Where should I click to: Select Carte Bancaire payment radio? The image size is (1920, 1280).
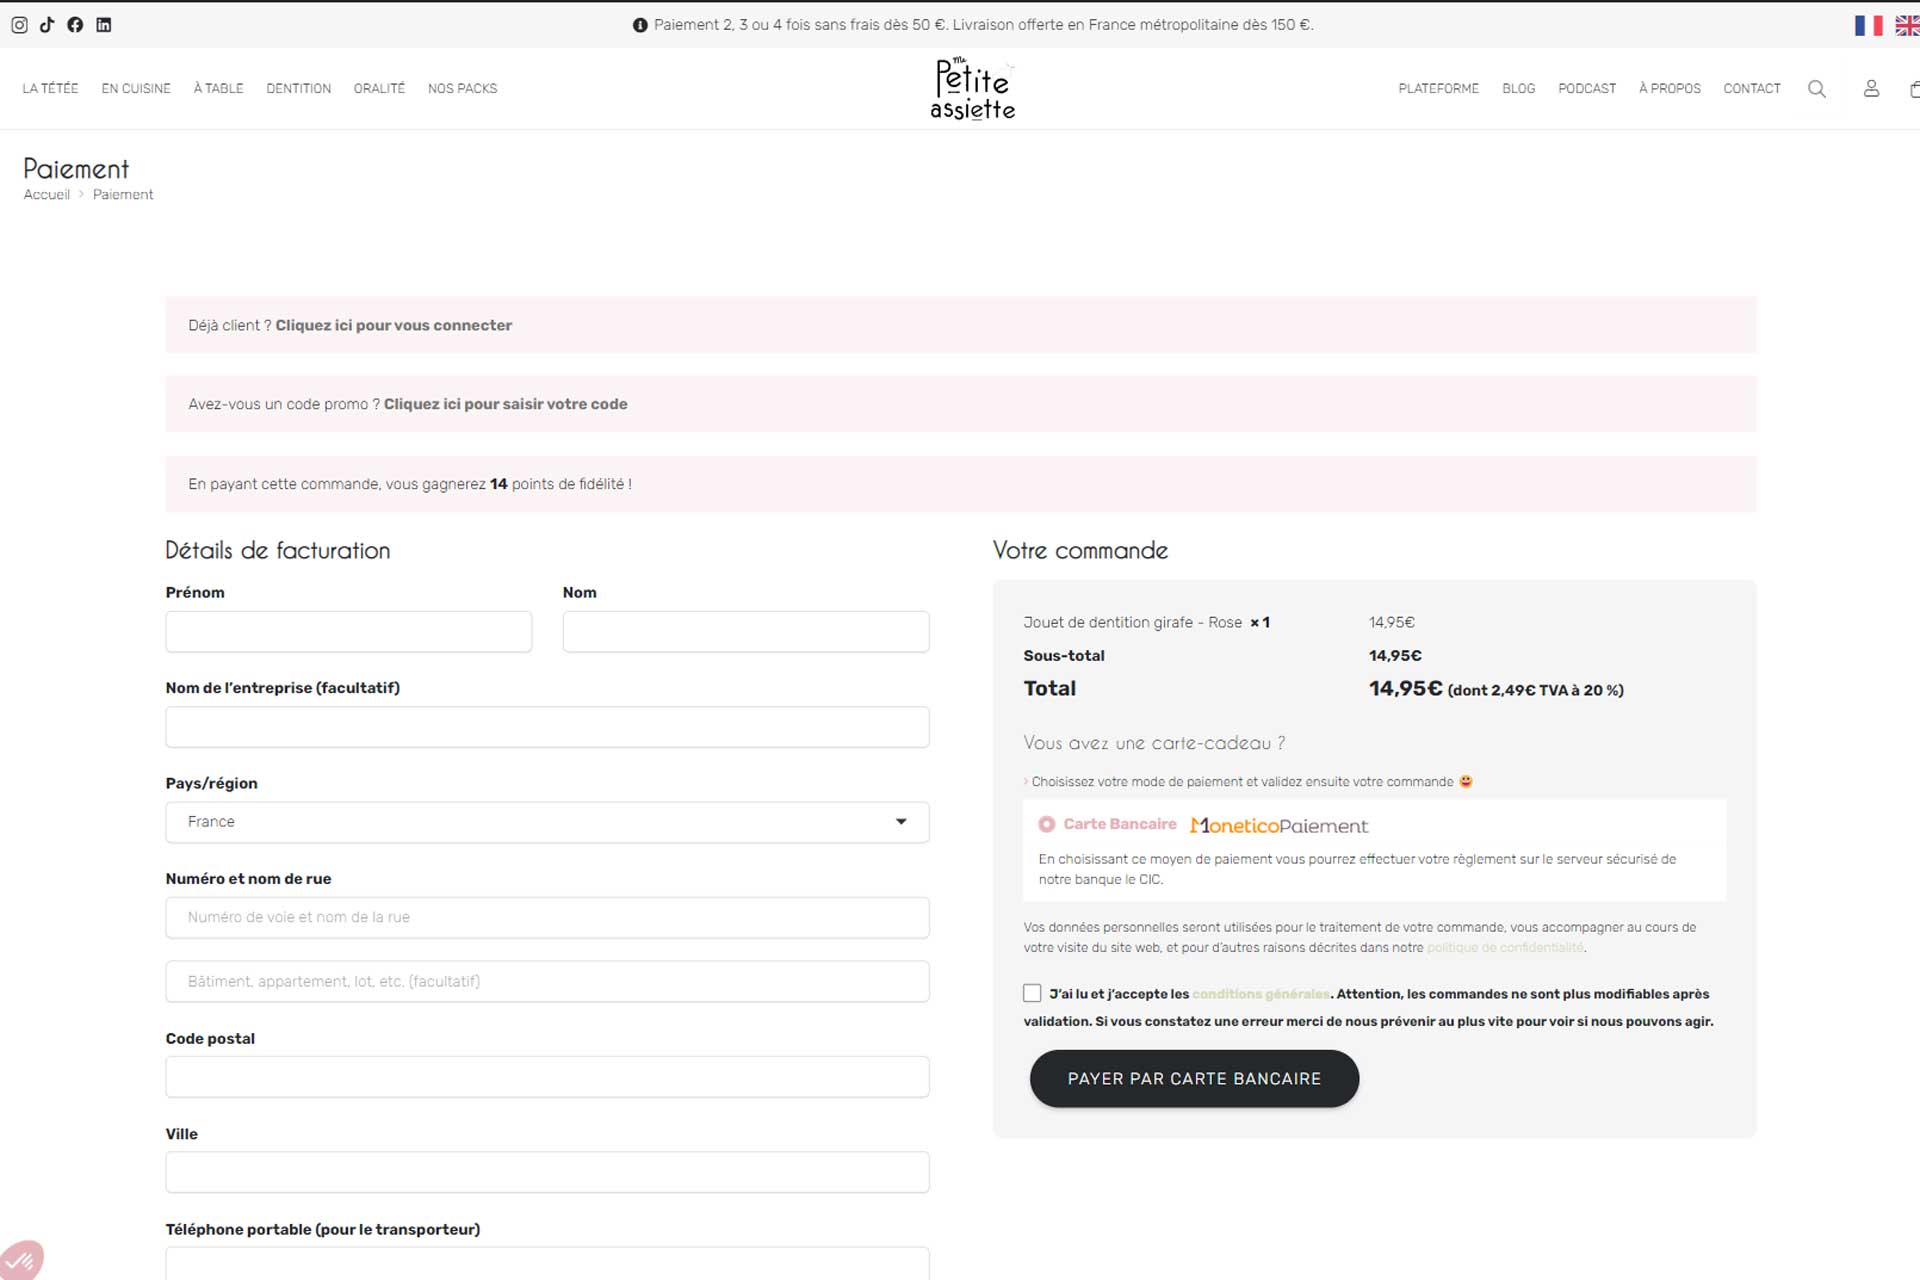point(1046,824)
